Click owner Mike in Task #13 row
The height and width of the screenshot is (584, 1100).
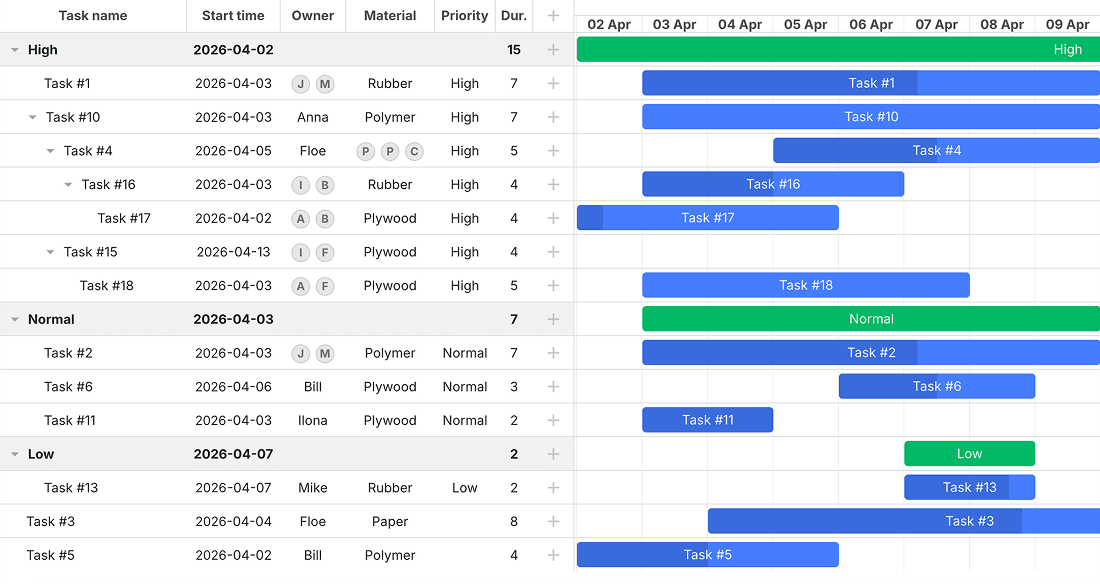point(313,488)
